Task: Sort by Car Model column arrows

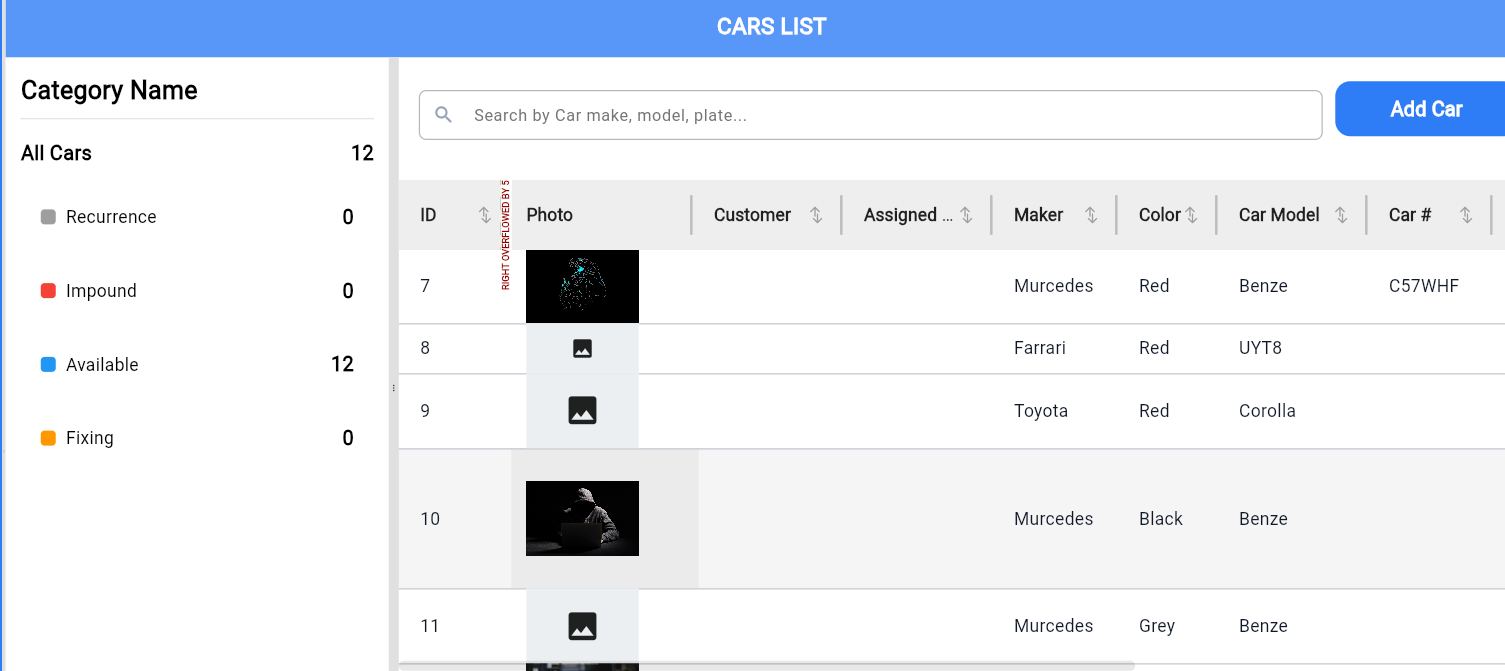Action: point(1341,215)
